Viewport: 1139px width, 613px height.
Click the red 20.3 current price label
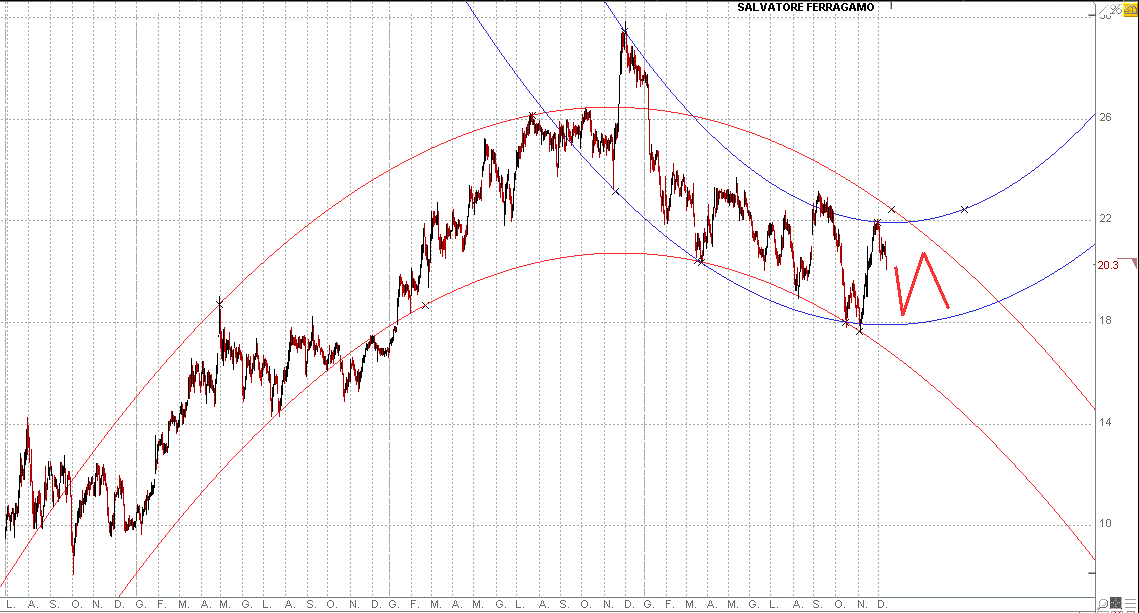point(1107,266)
